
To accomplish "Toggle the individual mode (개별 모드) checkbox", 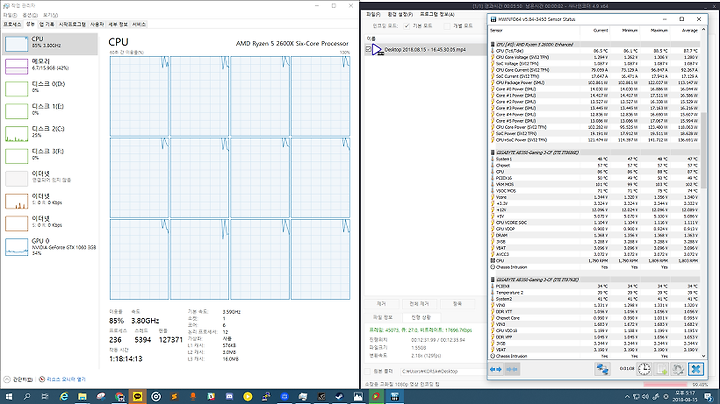I will point(447,26).
